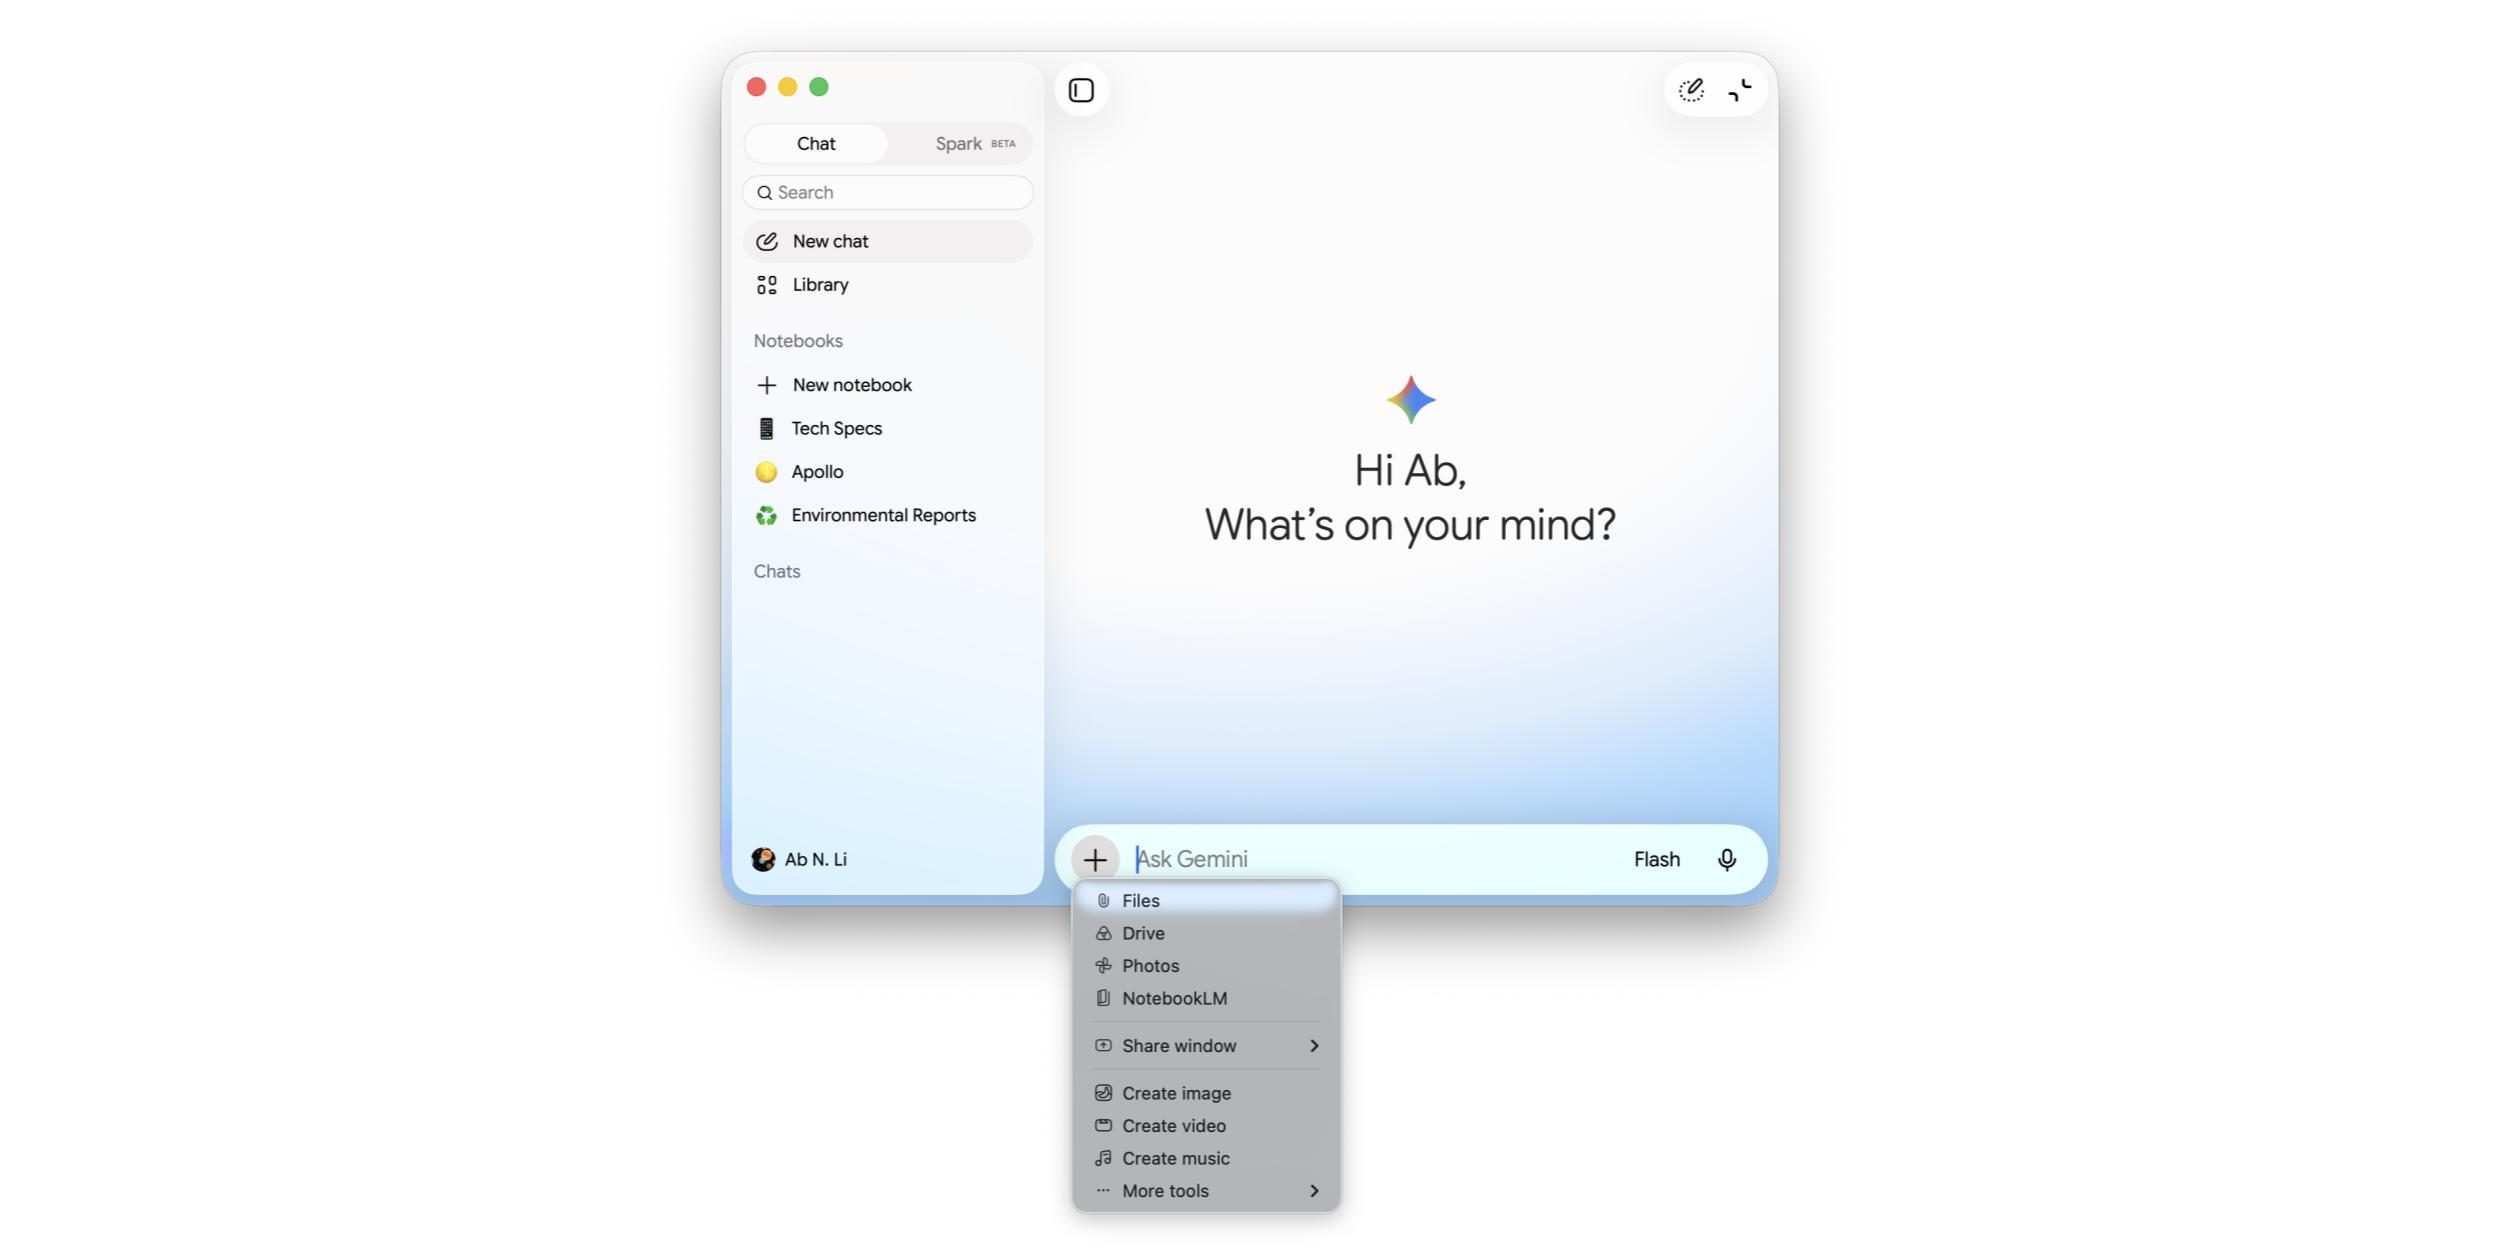Image resolution: width=2500 pixels, height=1250 pixels.
Task: Click the plus attachment button
Action: [x=1095, y=860]
